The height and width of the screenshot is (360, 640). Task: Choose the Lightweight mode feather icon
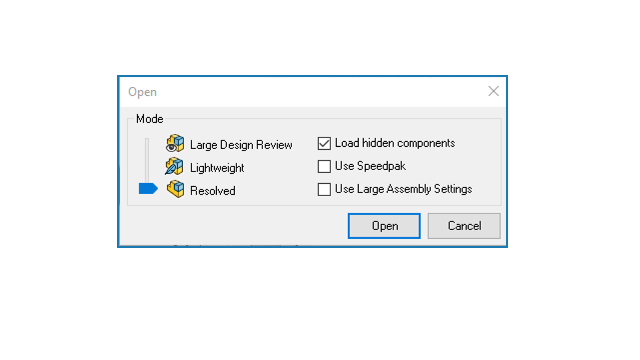click(174, 167)
